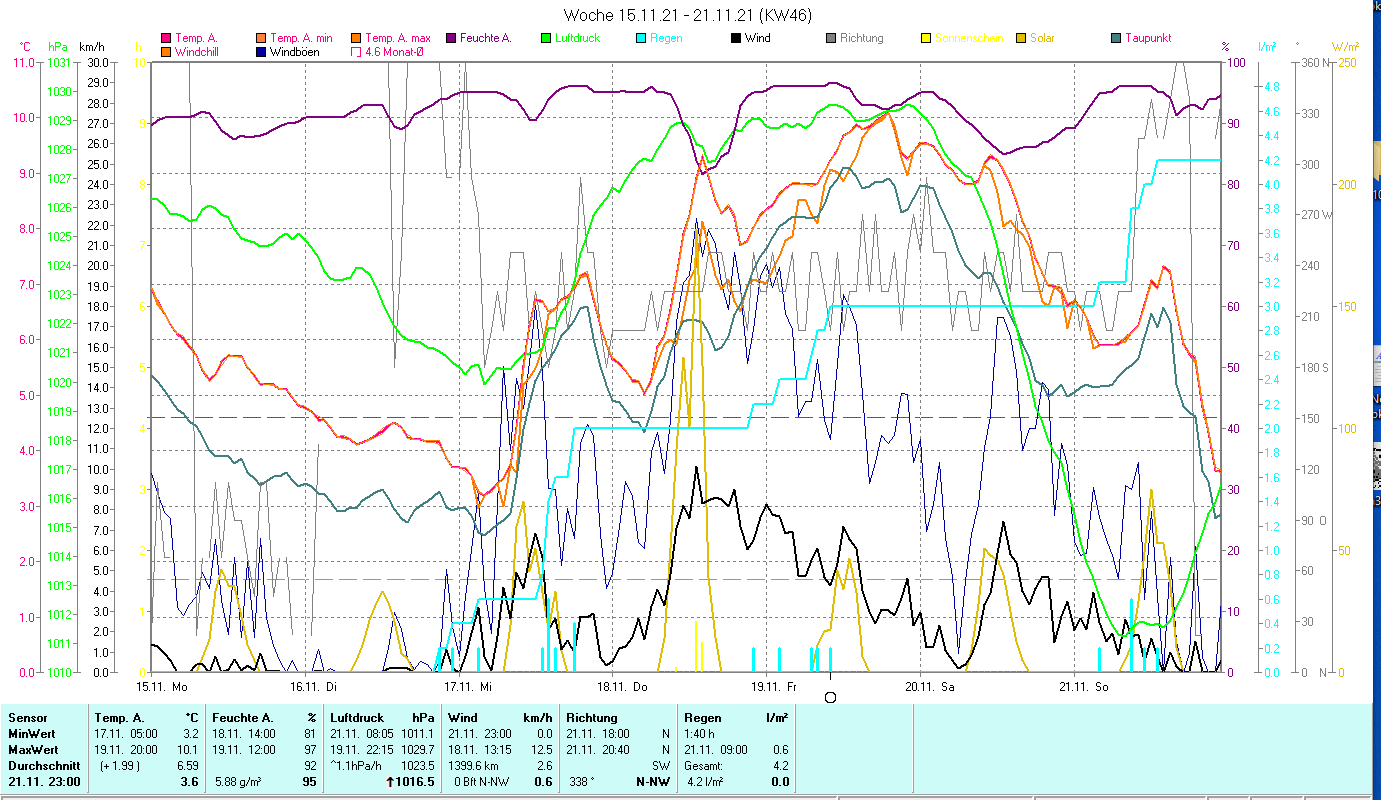Click the Durchschnitt row label

(43, 766)
